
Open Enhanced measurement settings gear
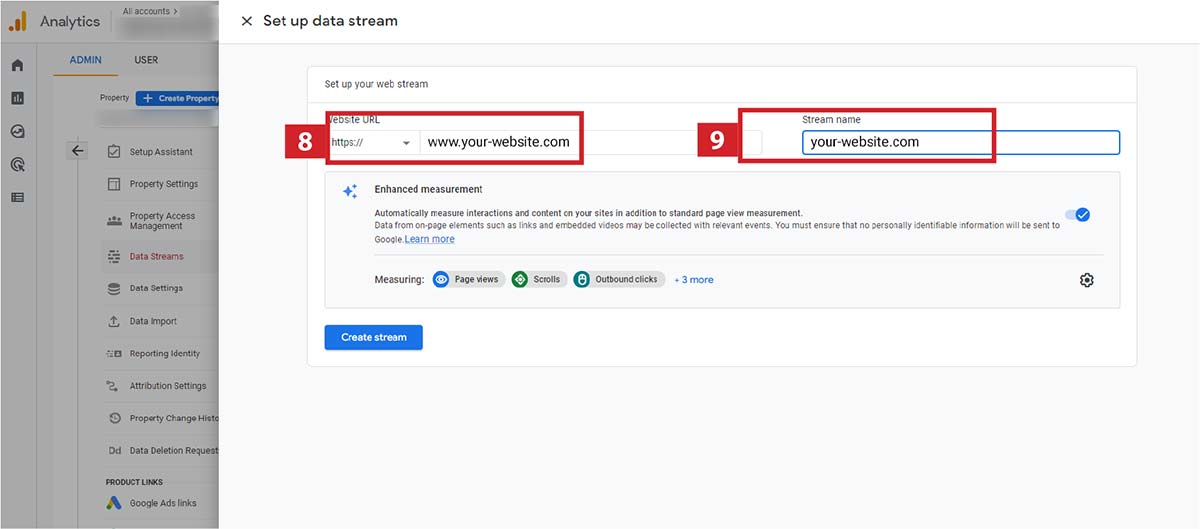(1087, 280)
